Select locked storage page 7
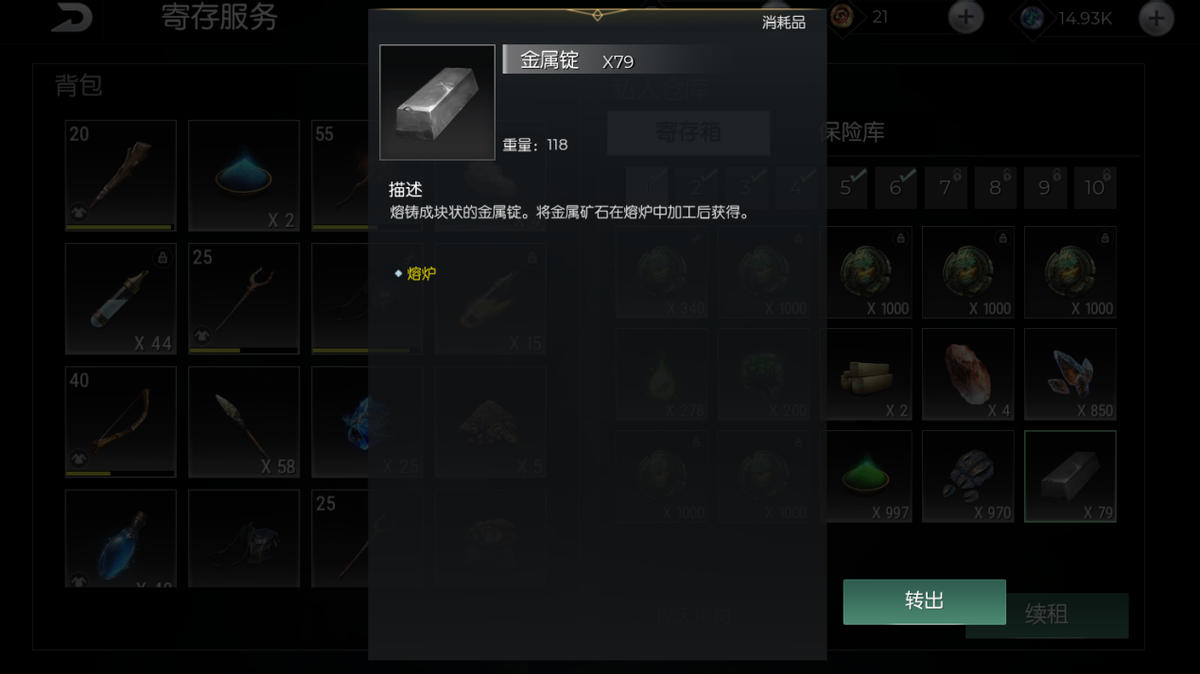 click(x=946, y=188)
